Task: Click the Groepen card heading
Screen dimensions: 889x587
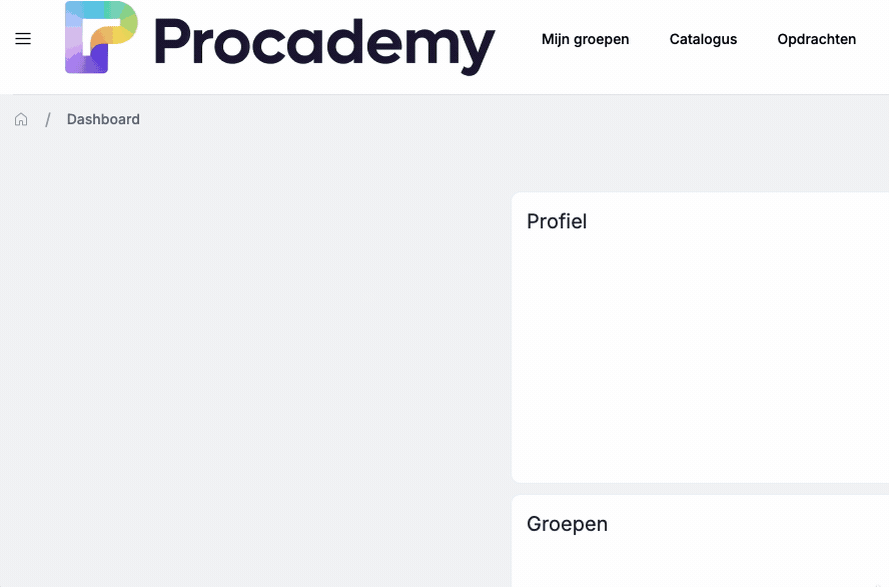Action: (x=567, y=524)
